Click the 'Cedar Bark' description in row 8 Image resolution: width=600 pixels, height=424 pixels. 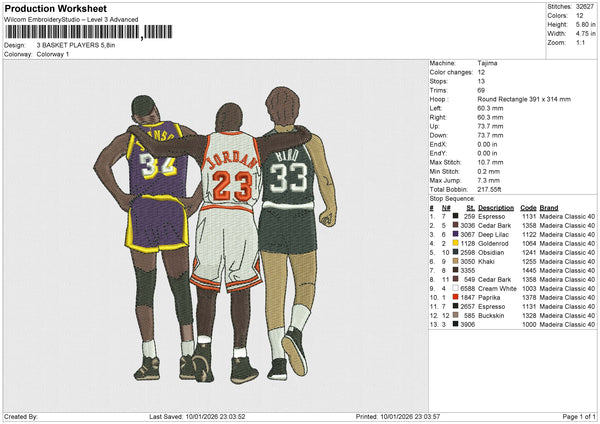pos(494,279)
